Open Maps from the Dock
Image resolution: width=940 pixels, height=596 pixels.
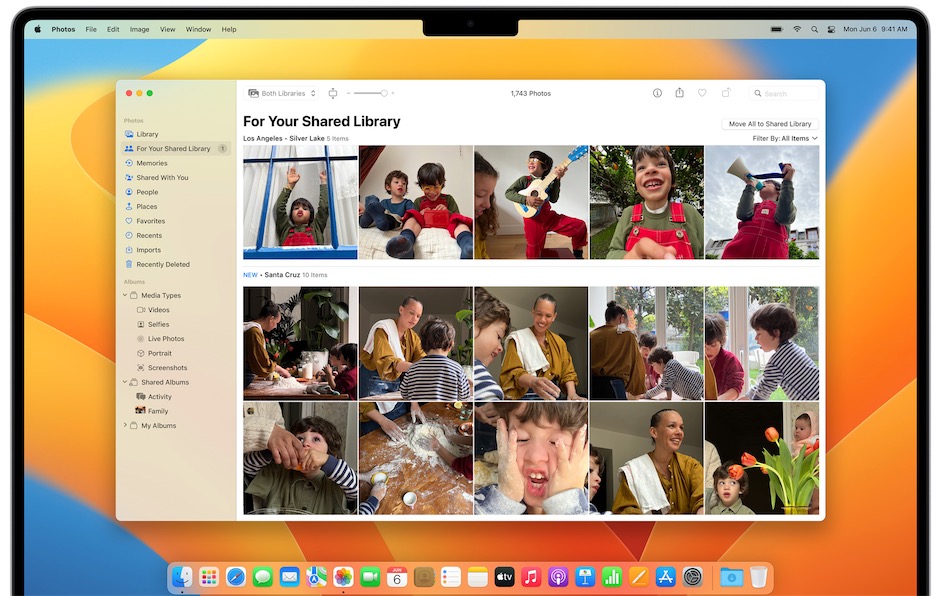coord(317,577)
